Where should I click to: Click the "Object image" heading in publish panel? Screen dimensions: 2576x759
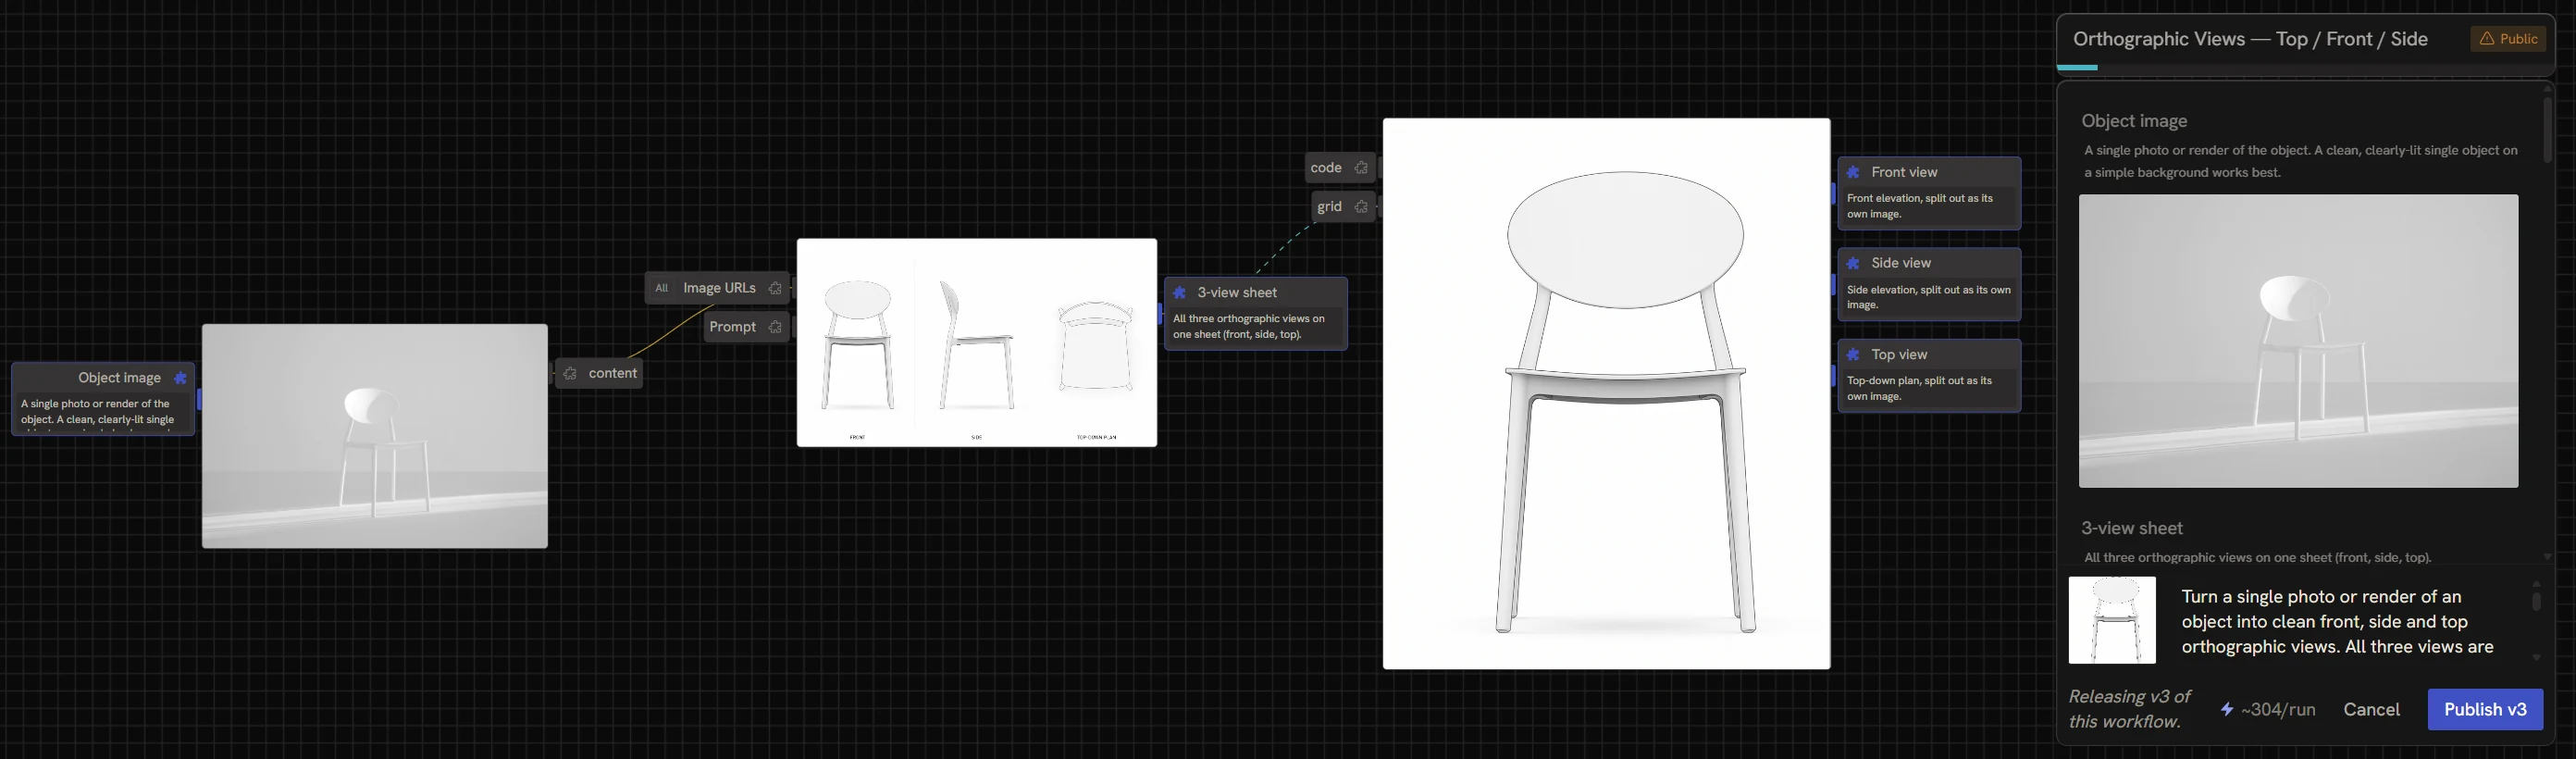tap(2134, 121)
